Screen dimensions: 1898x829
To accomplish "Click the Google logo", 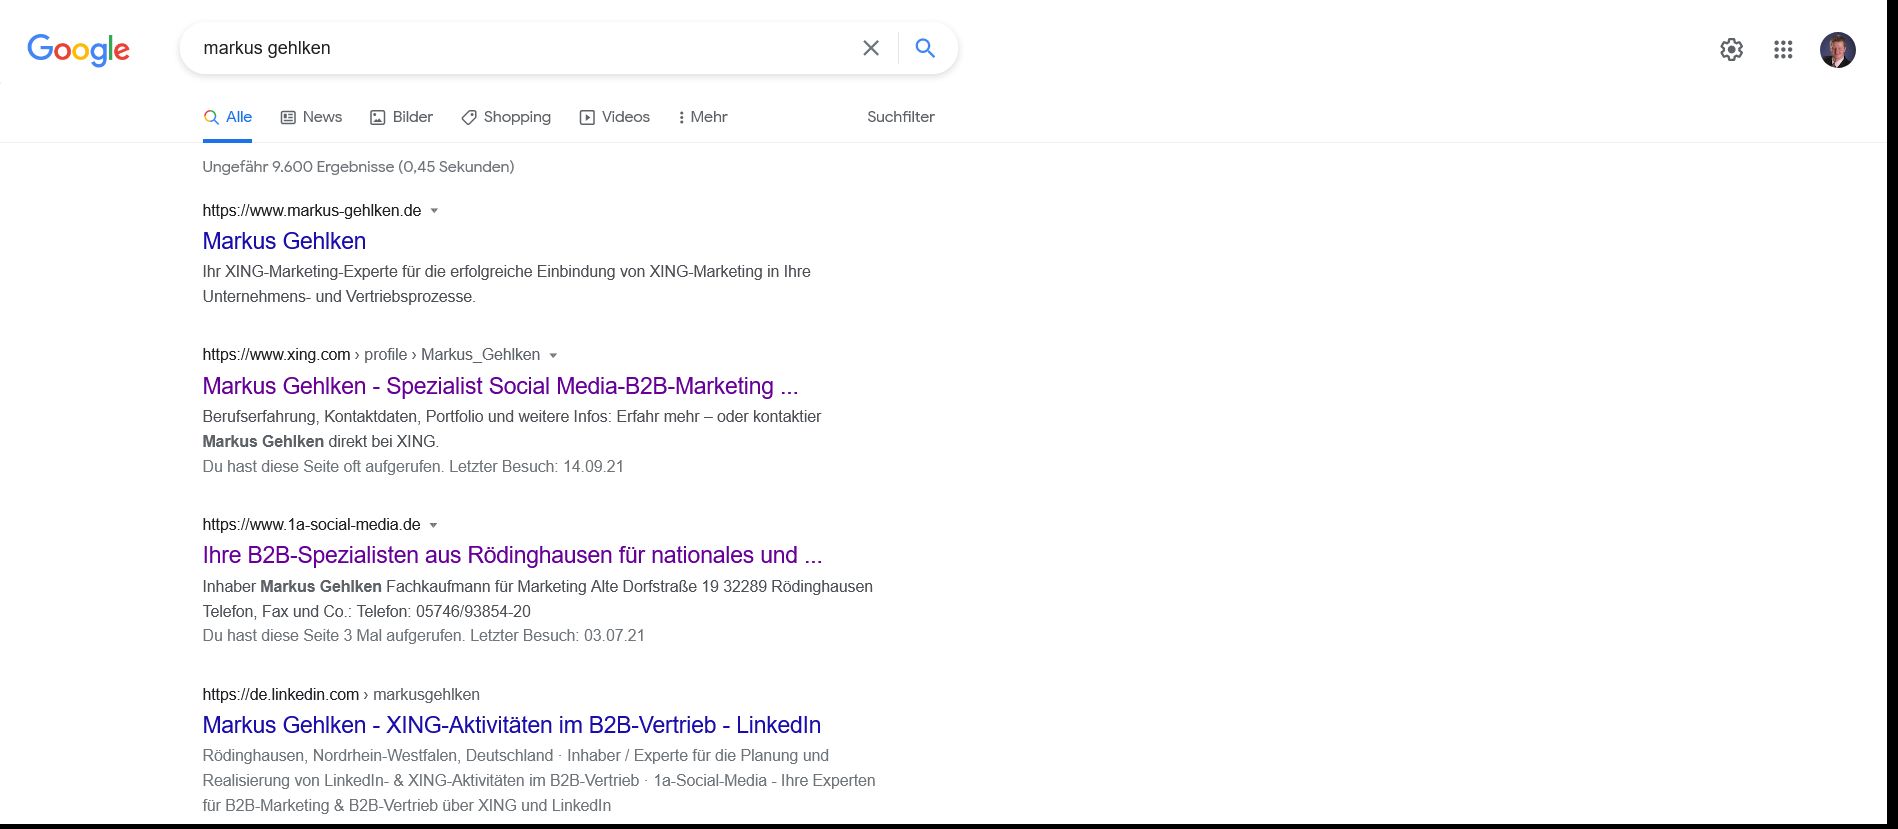I will [78, 49].
